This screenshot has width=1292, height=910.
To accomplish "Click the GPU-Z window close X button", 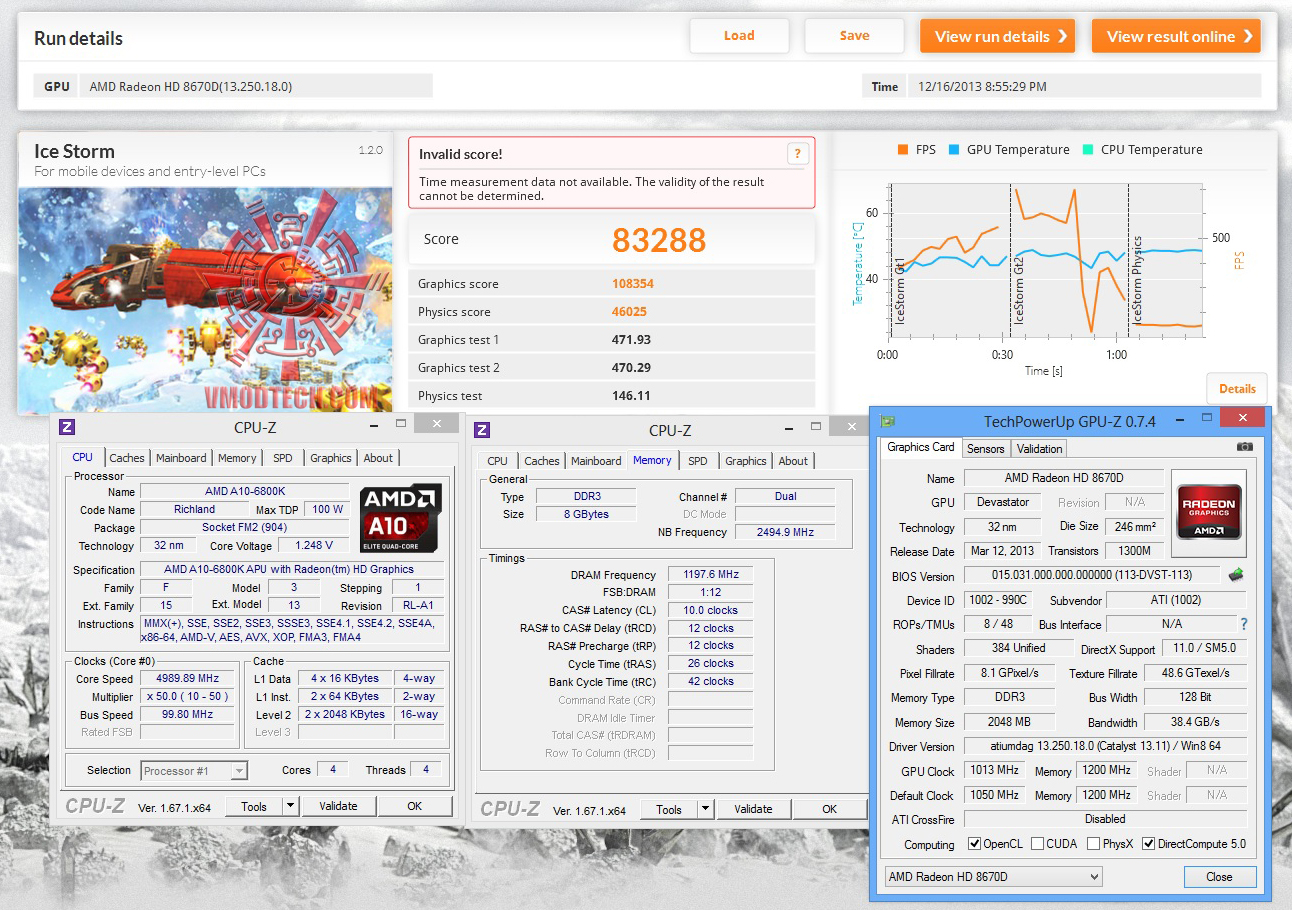I will [1242, 418].
